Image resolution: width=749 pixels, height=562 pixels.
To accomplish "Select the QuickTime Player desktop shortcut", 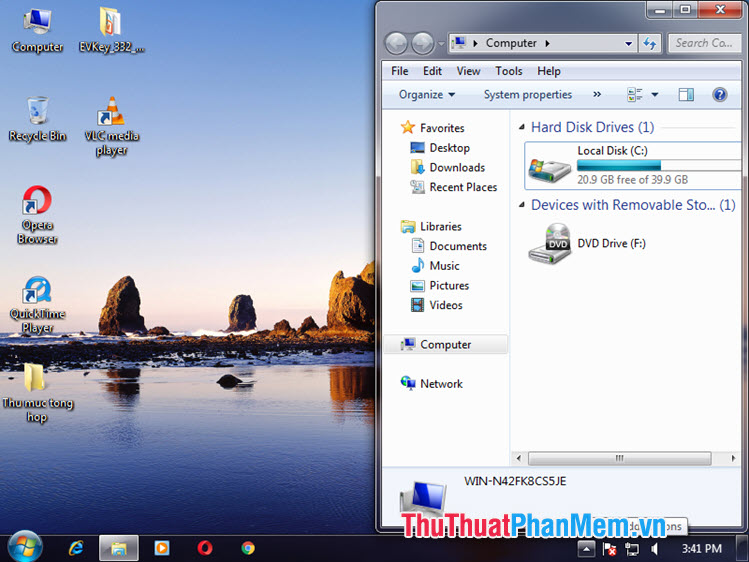I will point(37,305).
